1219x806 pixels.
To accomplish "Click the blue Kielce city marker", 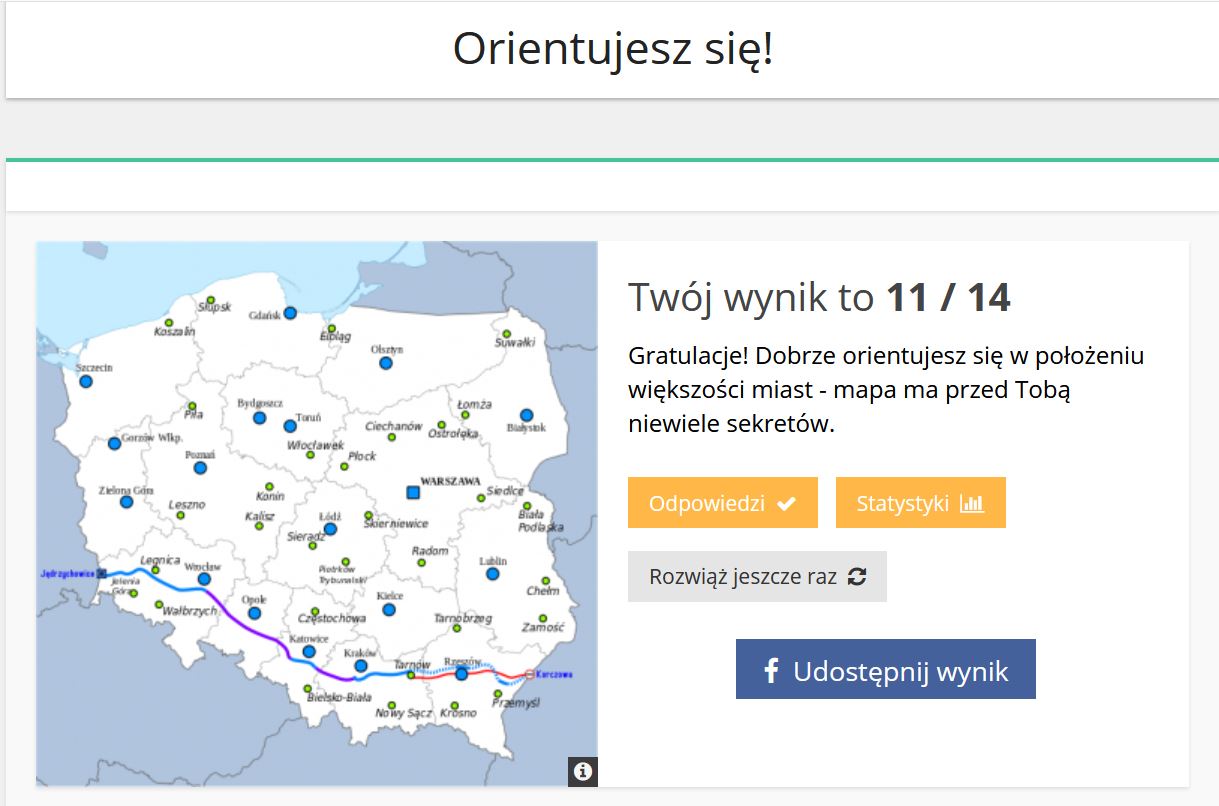I will tap(389, 609).
